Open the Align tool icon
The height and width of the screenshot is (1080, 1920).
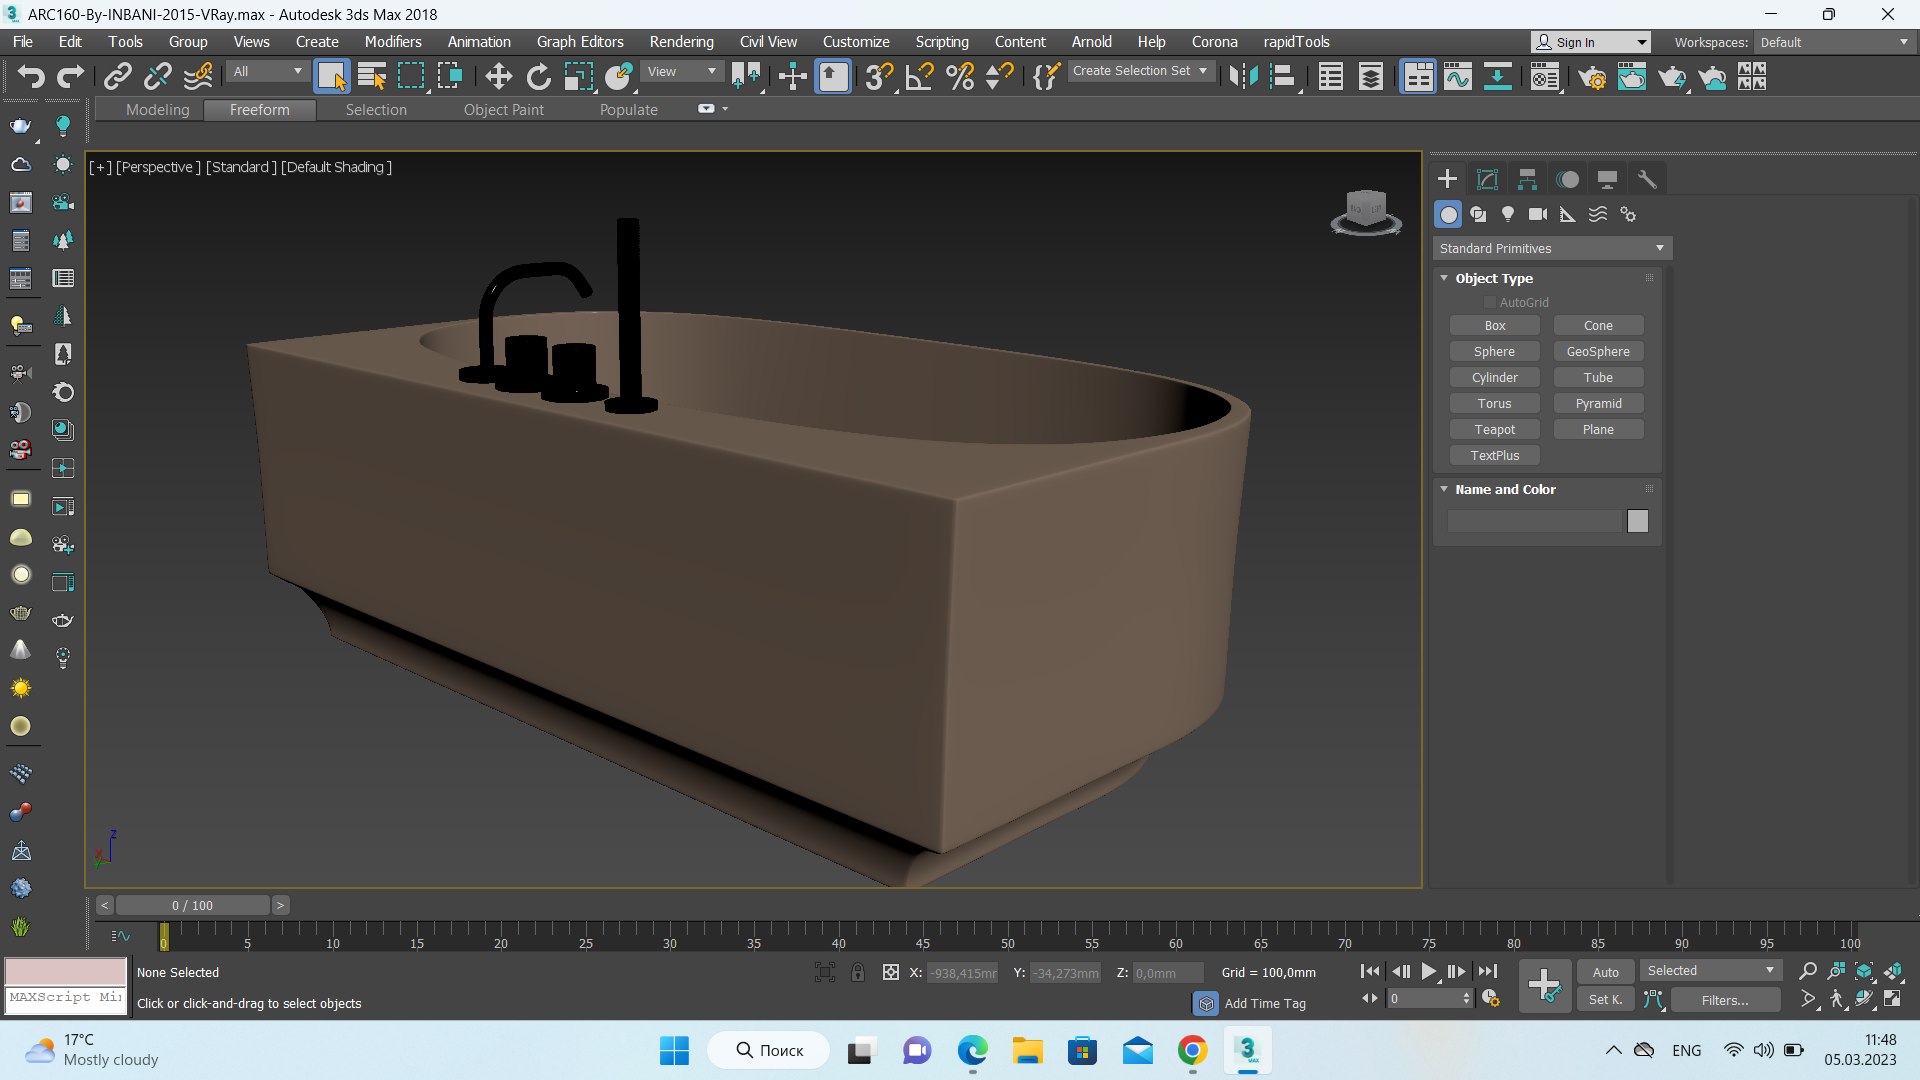1284,76
